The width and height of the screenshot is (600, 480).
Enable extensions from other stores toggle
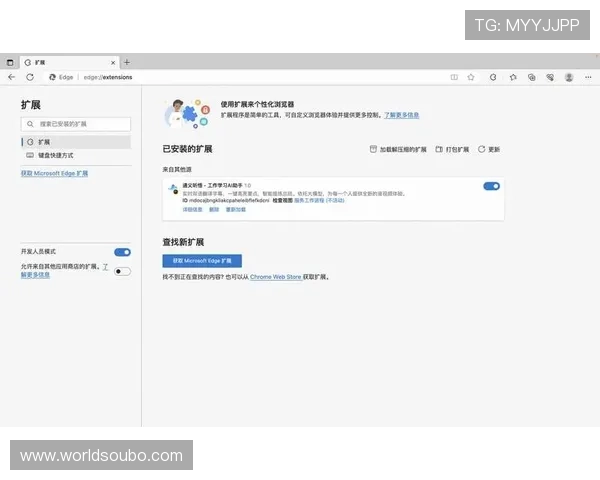pyautogui.click(x=122, y=271)
